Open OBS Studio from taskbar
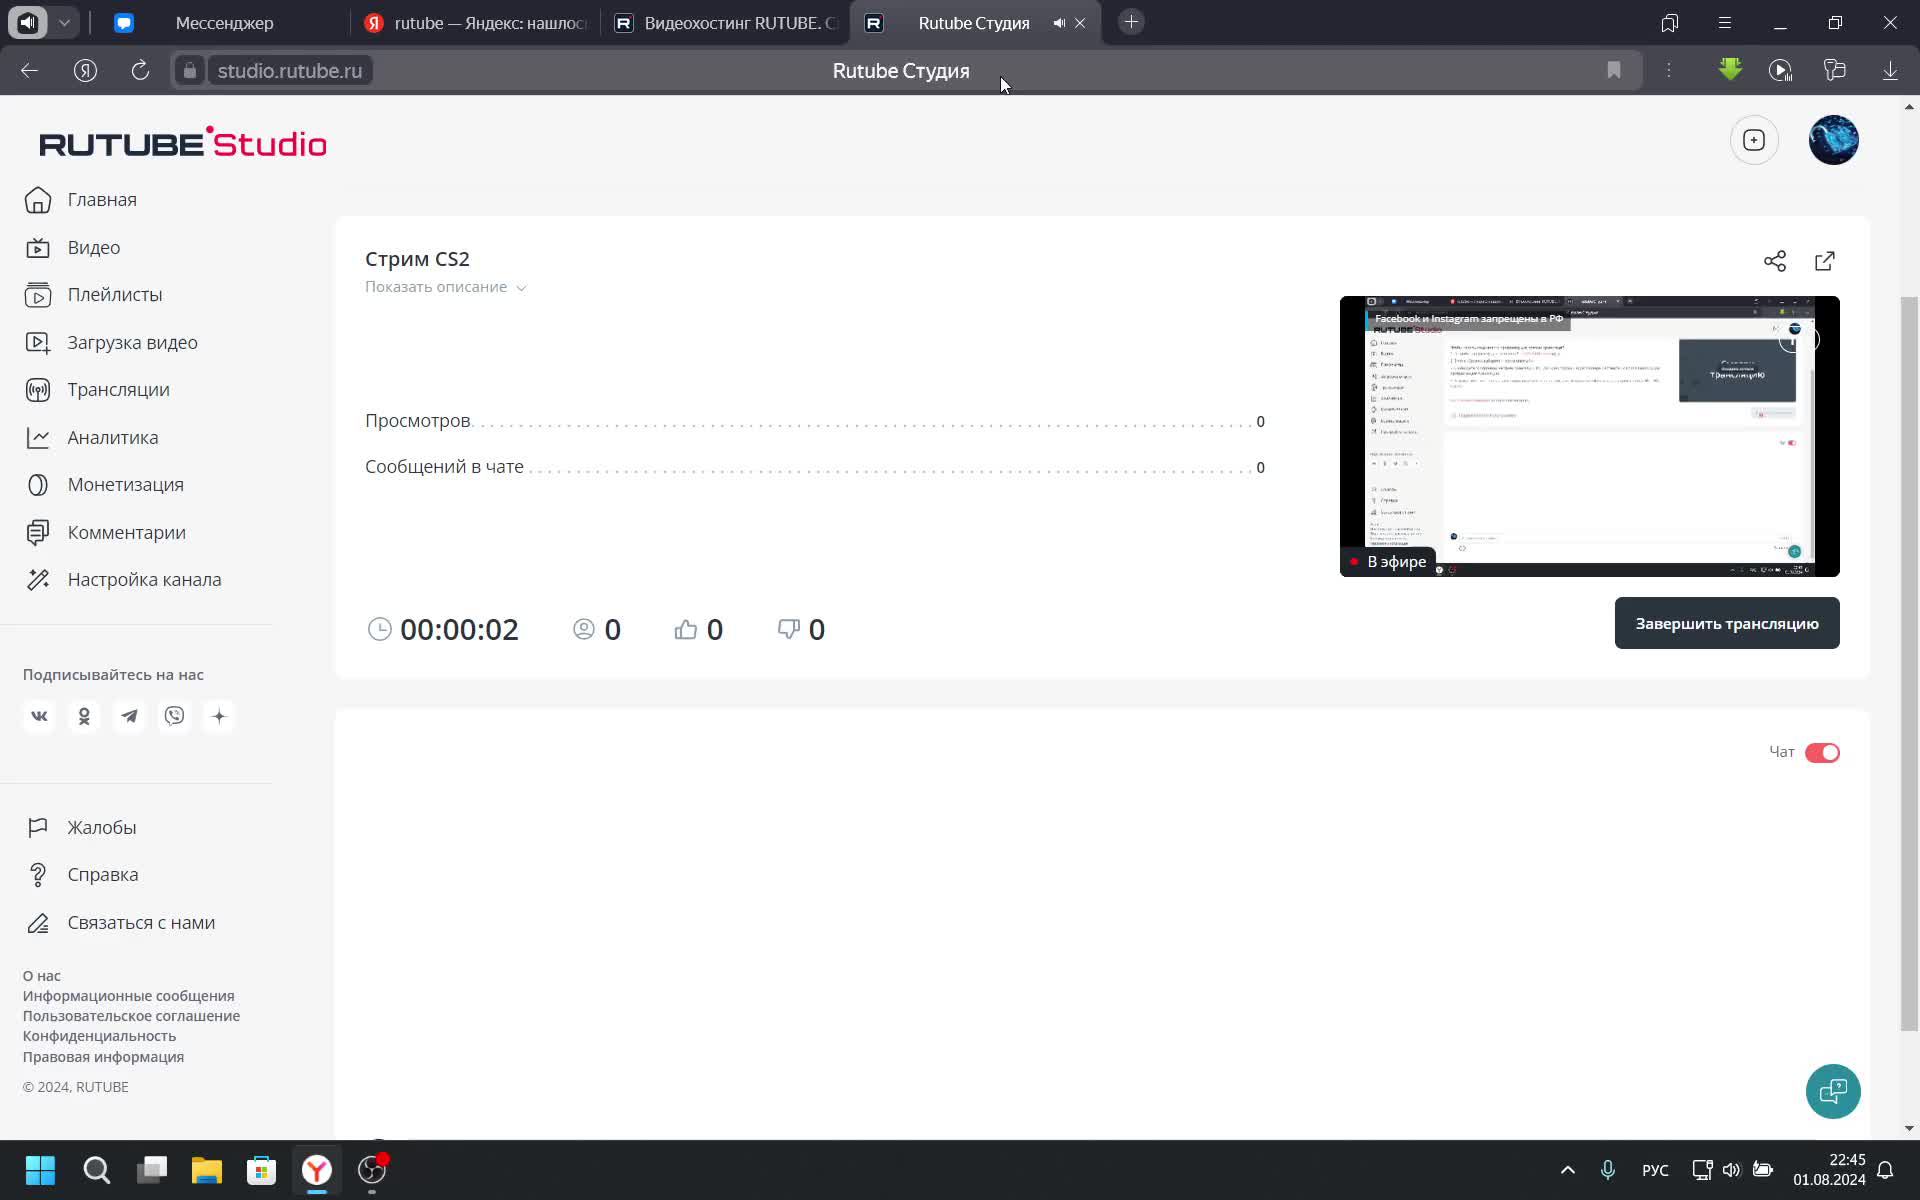1920x1200 pixels. [x=372, y=1170]
